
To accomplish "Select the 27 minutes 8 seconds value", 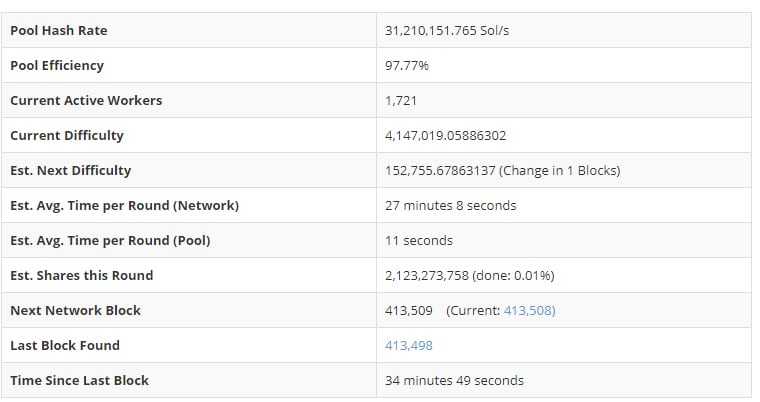I will pyautogui.click(x=450, y=205).
